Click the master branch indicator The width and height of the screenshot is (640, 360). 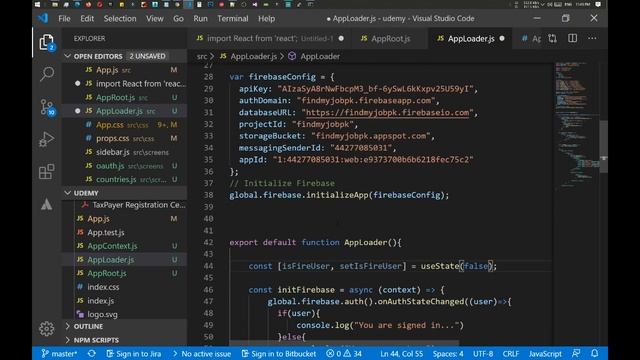(59, 353)
